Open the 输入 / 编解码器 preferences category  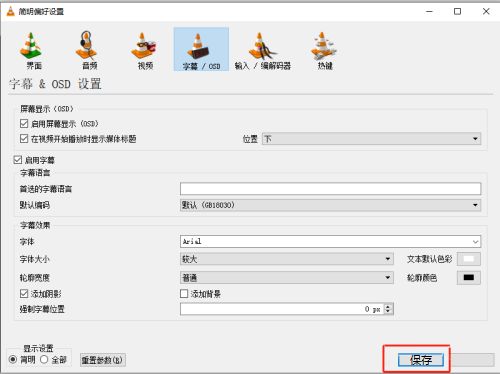click(263, 50)
